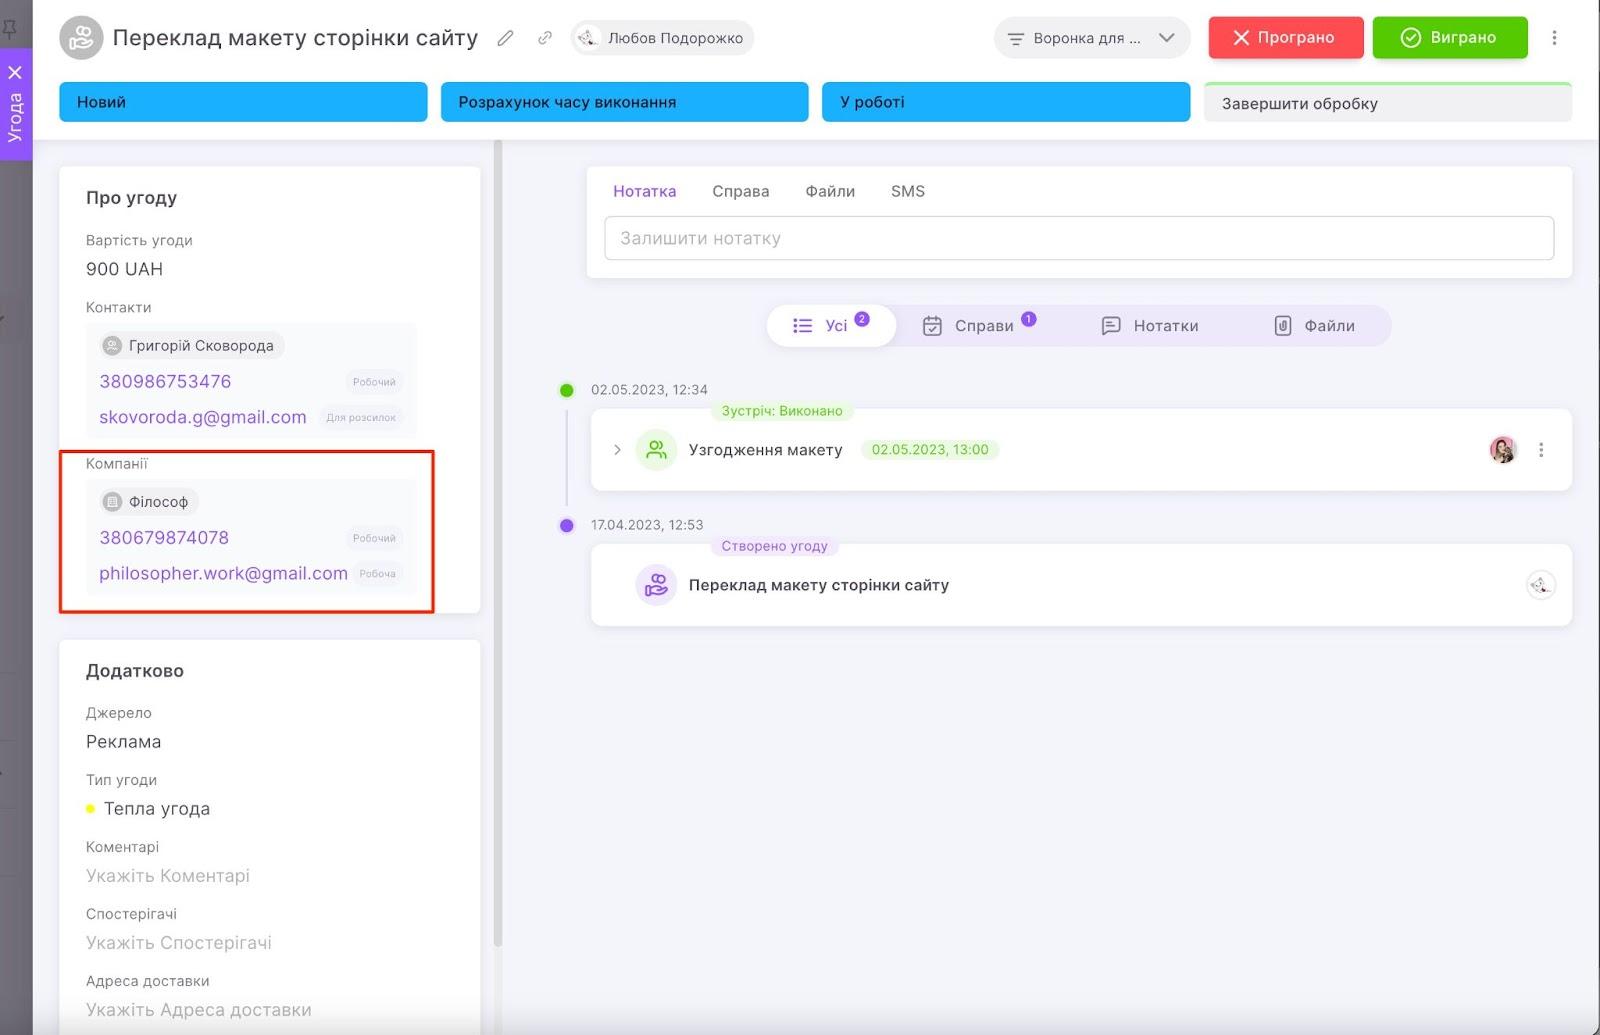Open the SMS tab
Viewport: 1600px width, 1035px height.
click(x=907, y=191)
